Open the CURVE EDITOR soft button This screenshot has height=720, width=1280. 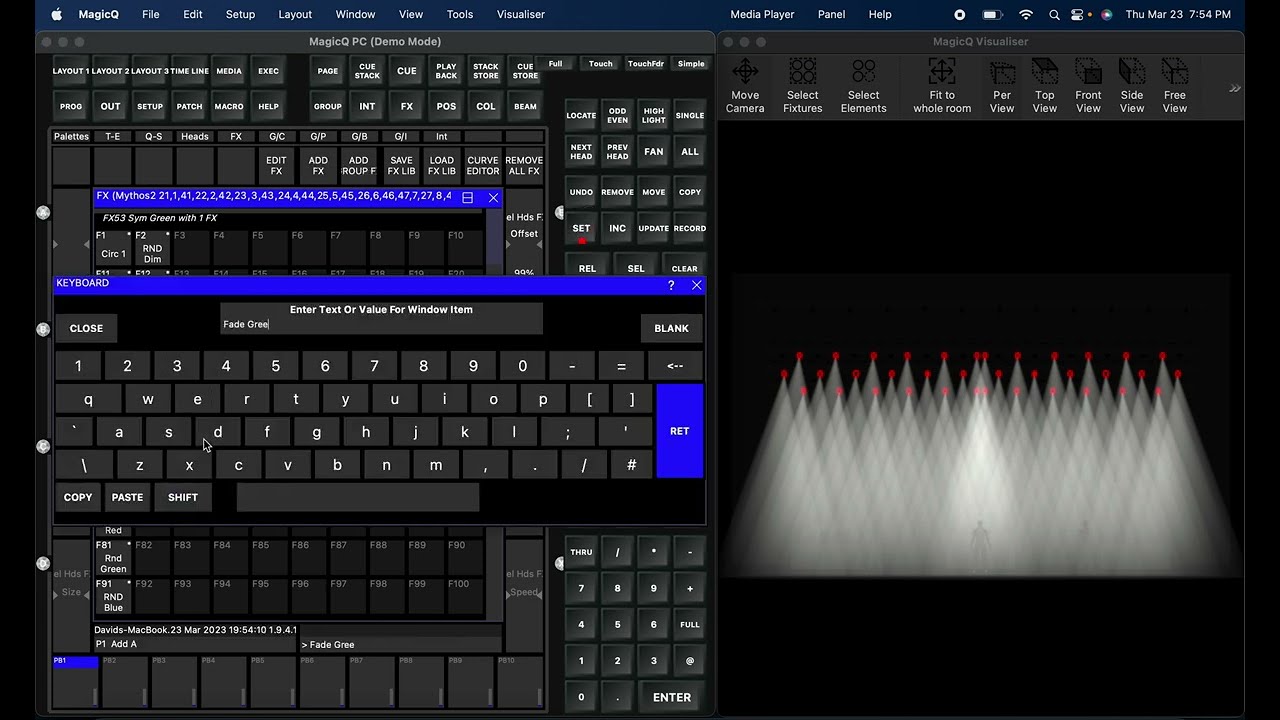(483, 166)
